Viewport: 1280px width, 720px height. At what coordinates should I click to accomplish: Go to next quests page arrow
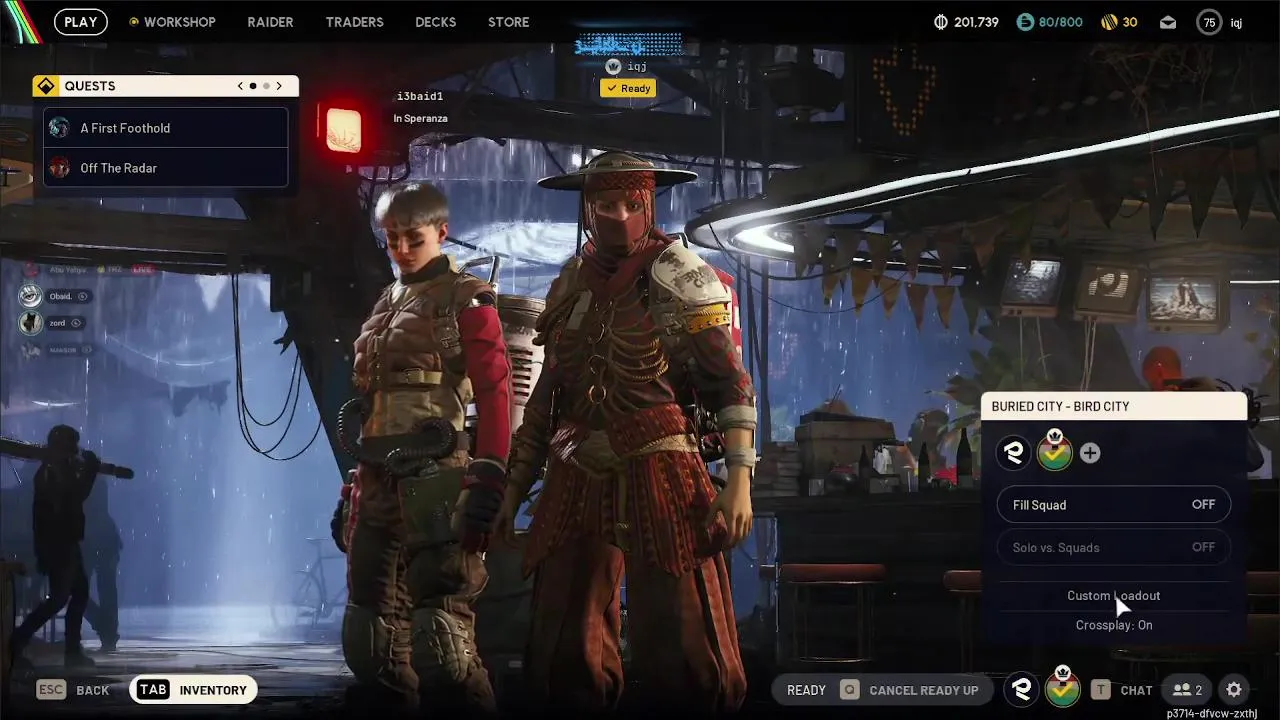279,86
